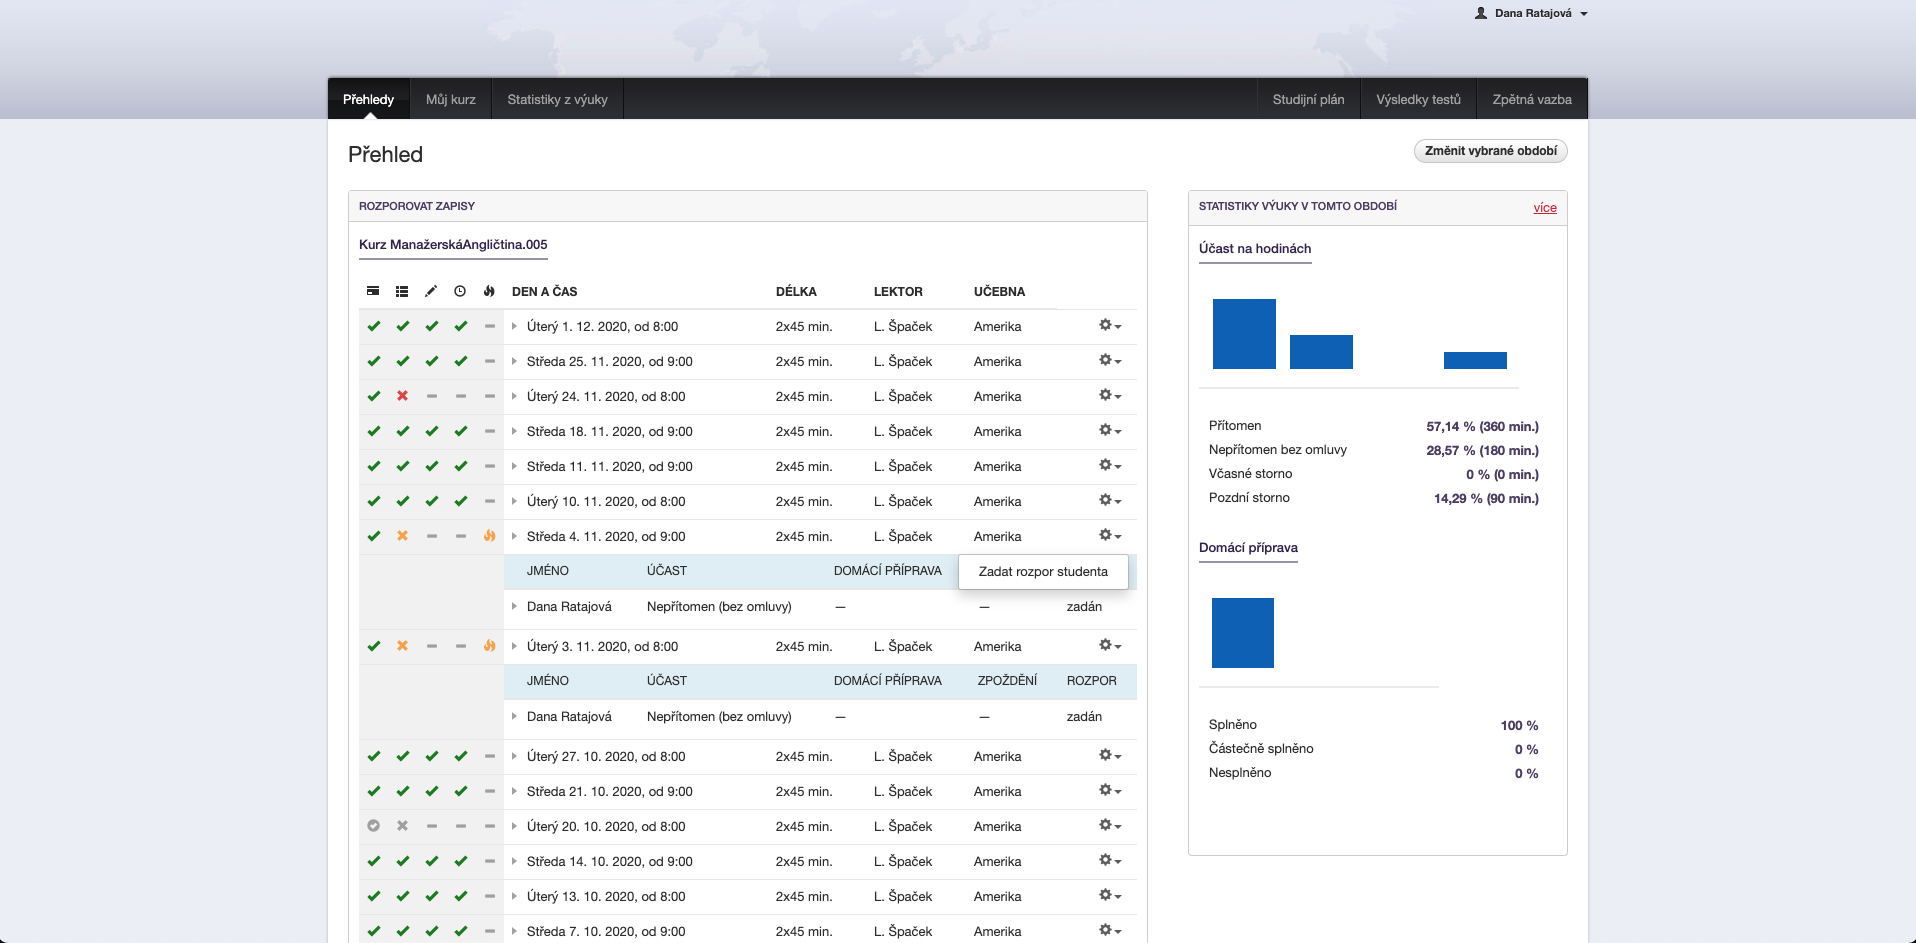The height and width of the screenshot is (943, 1916).
Task: Click 'zadán' status under Úterý 3. 11.
Action: click(1084, 716)
